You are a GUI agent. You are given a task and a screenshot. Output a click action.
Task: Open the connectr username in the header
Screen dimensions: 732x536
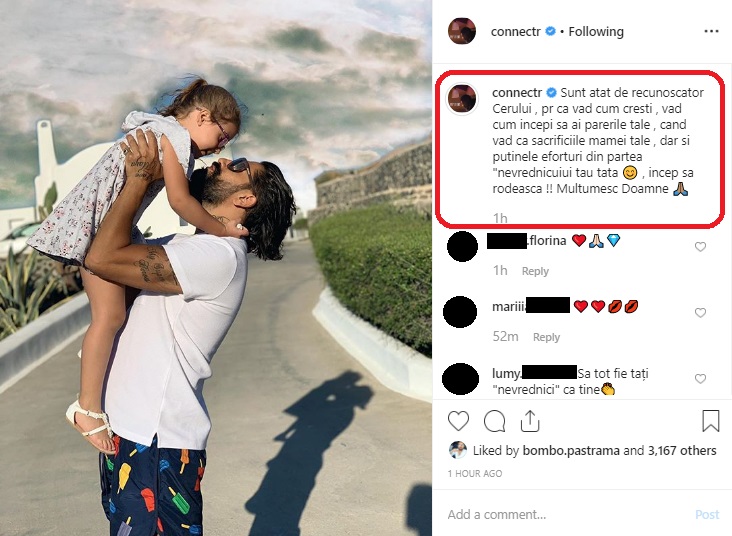515,31
